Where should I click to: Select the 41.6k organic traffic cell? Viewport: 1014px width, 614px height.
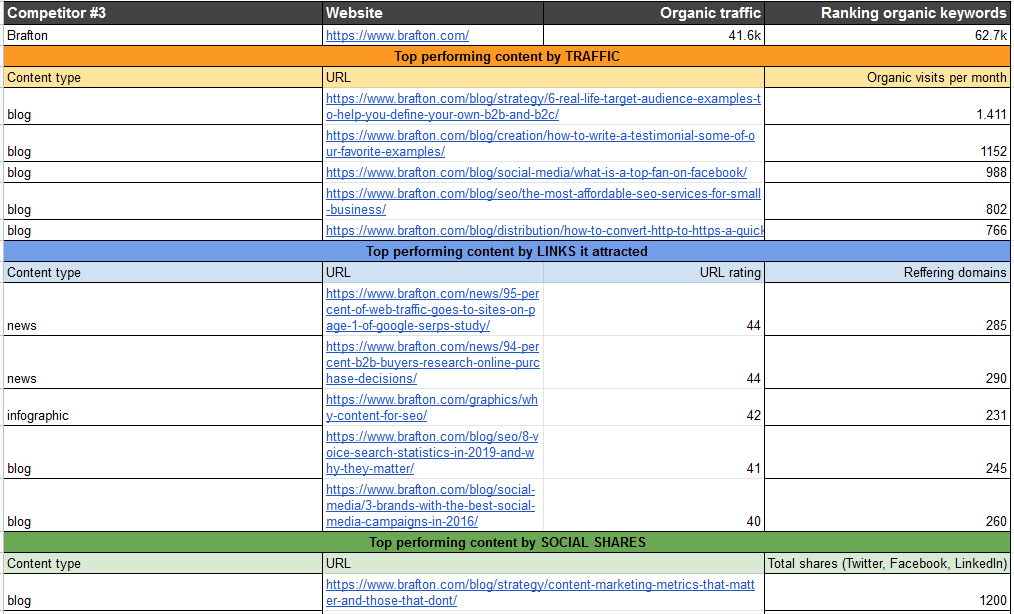[654, 36]
